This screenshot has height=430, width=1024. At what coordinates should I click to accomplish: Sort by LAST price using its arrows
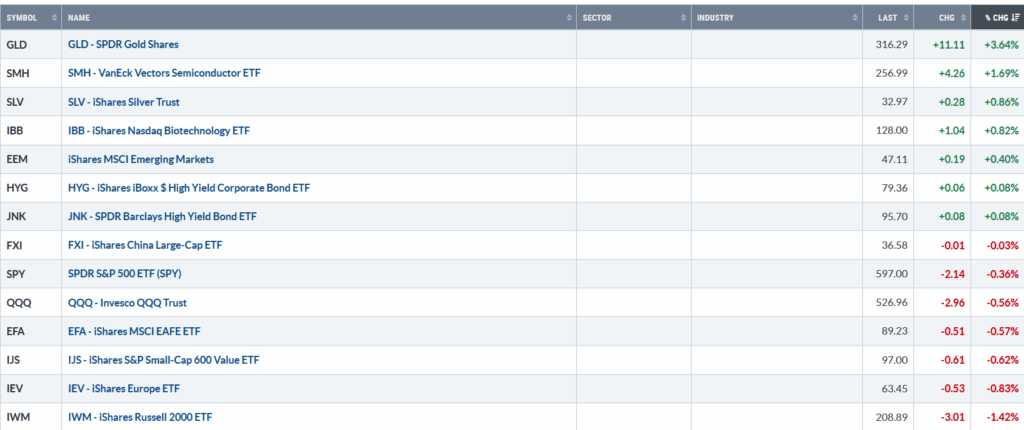click(x=906, y=18)
